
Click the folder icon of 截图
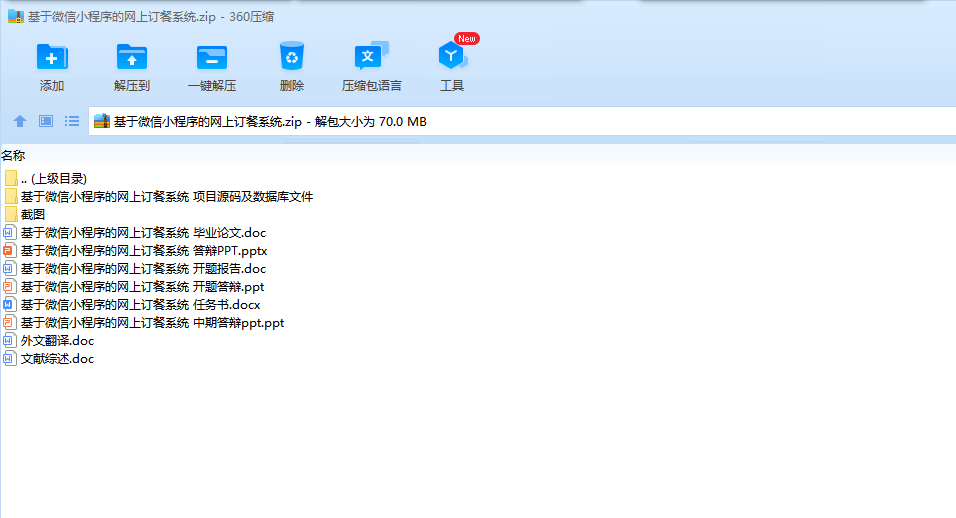click(11, 215)
